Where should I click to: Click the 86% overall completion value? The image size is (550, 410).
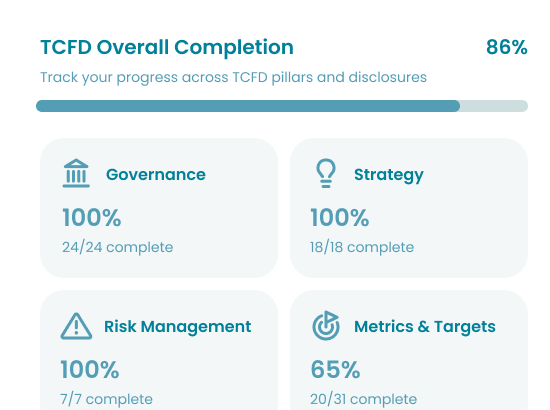point(507,47)
